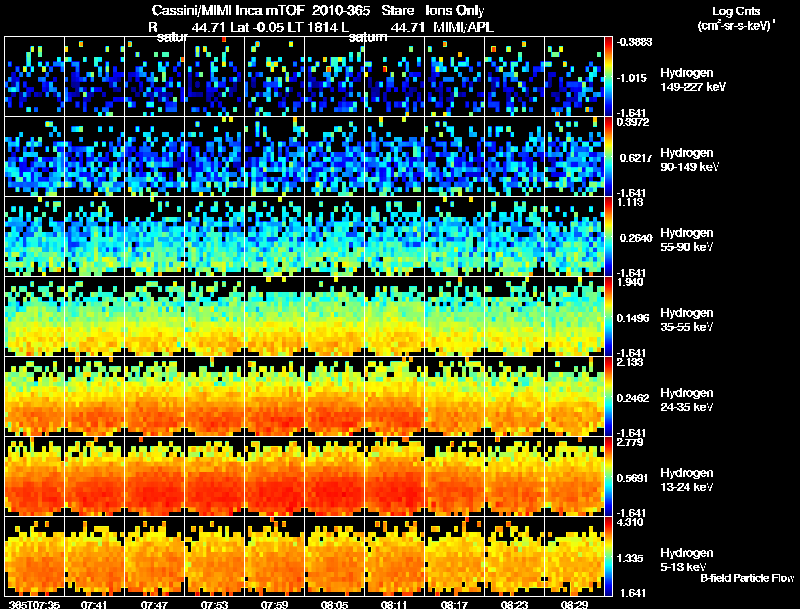Click the '08:29' time axis label
The height and width of the screenshot is (609, 800).
tap(574, 604)
